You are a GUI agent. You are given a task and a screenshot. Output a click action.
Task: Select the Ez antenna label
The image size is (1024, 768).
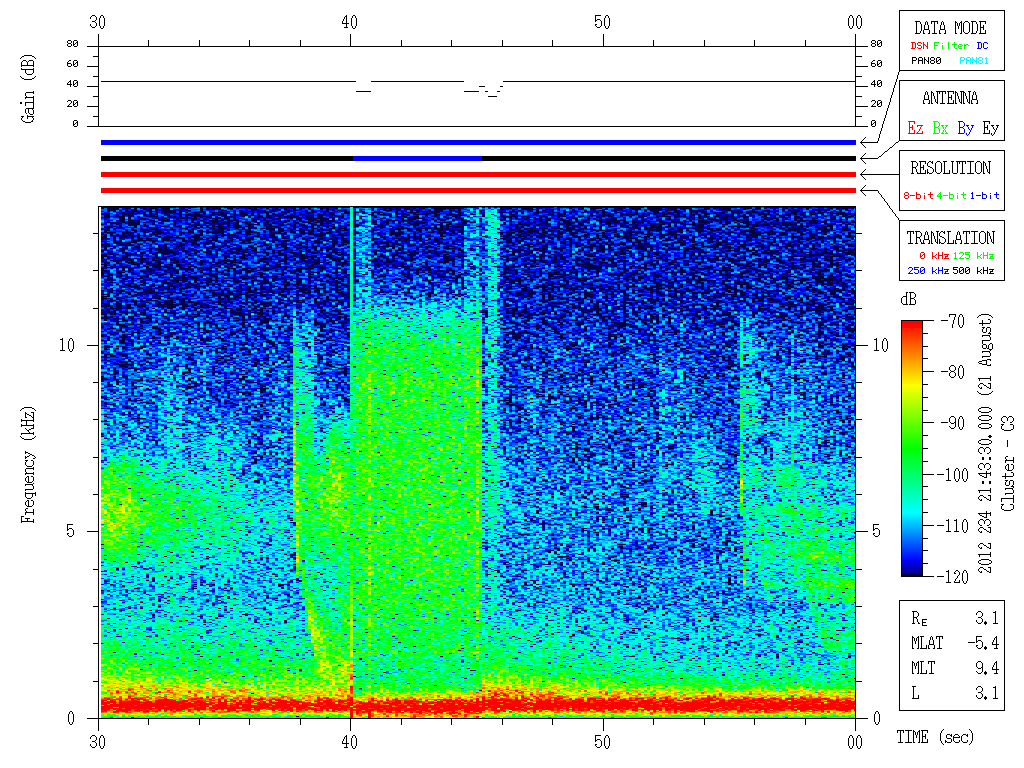pos(915,128)
